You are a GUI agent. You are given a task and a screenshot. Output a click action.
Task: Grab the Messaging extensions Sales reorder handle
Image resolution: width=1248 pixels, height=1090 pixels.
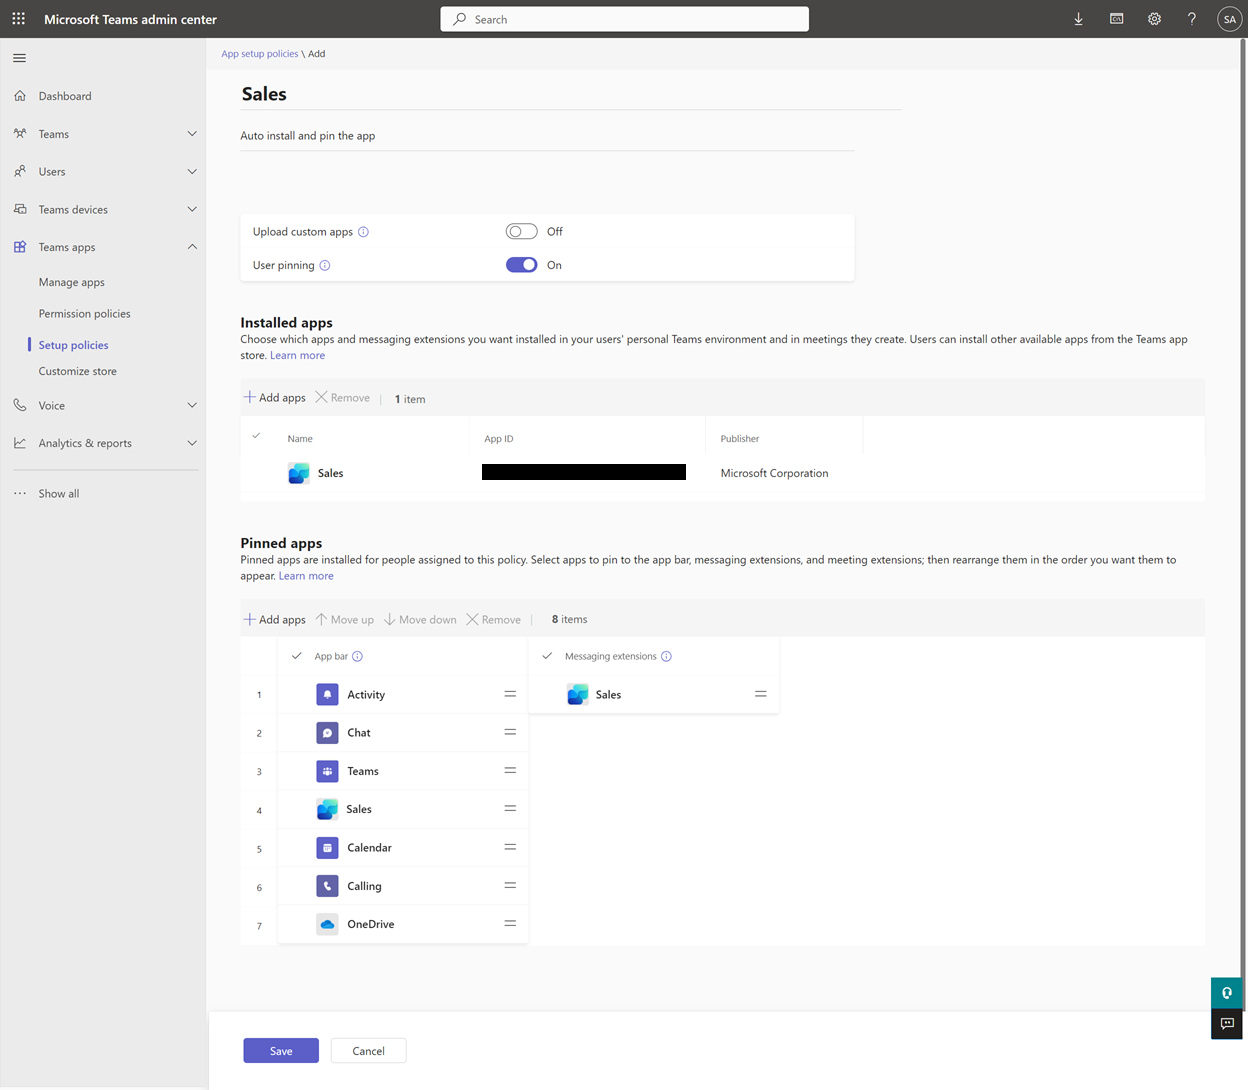[x=760, y=694]
